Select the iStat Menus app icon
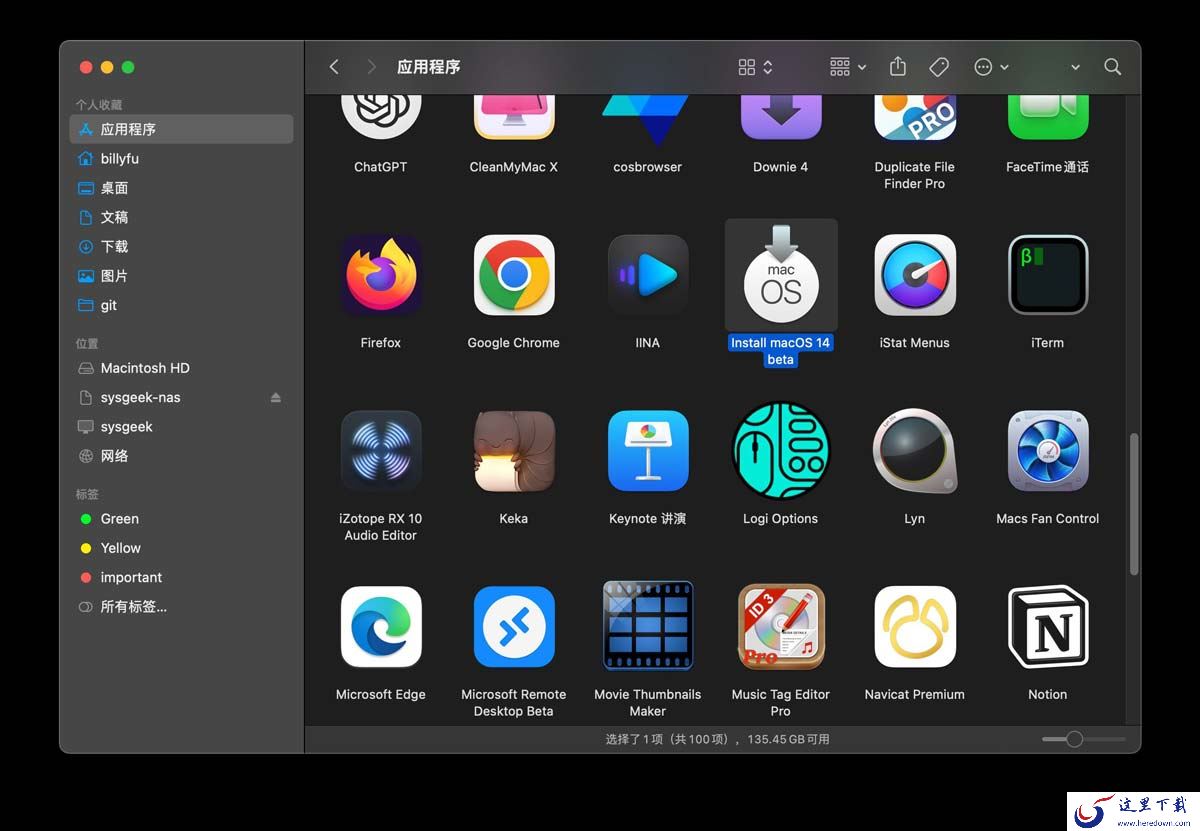This screenshot has height=831, width=1200. tap(915, 275)
